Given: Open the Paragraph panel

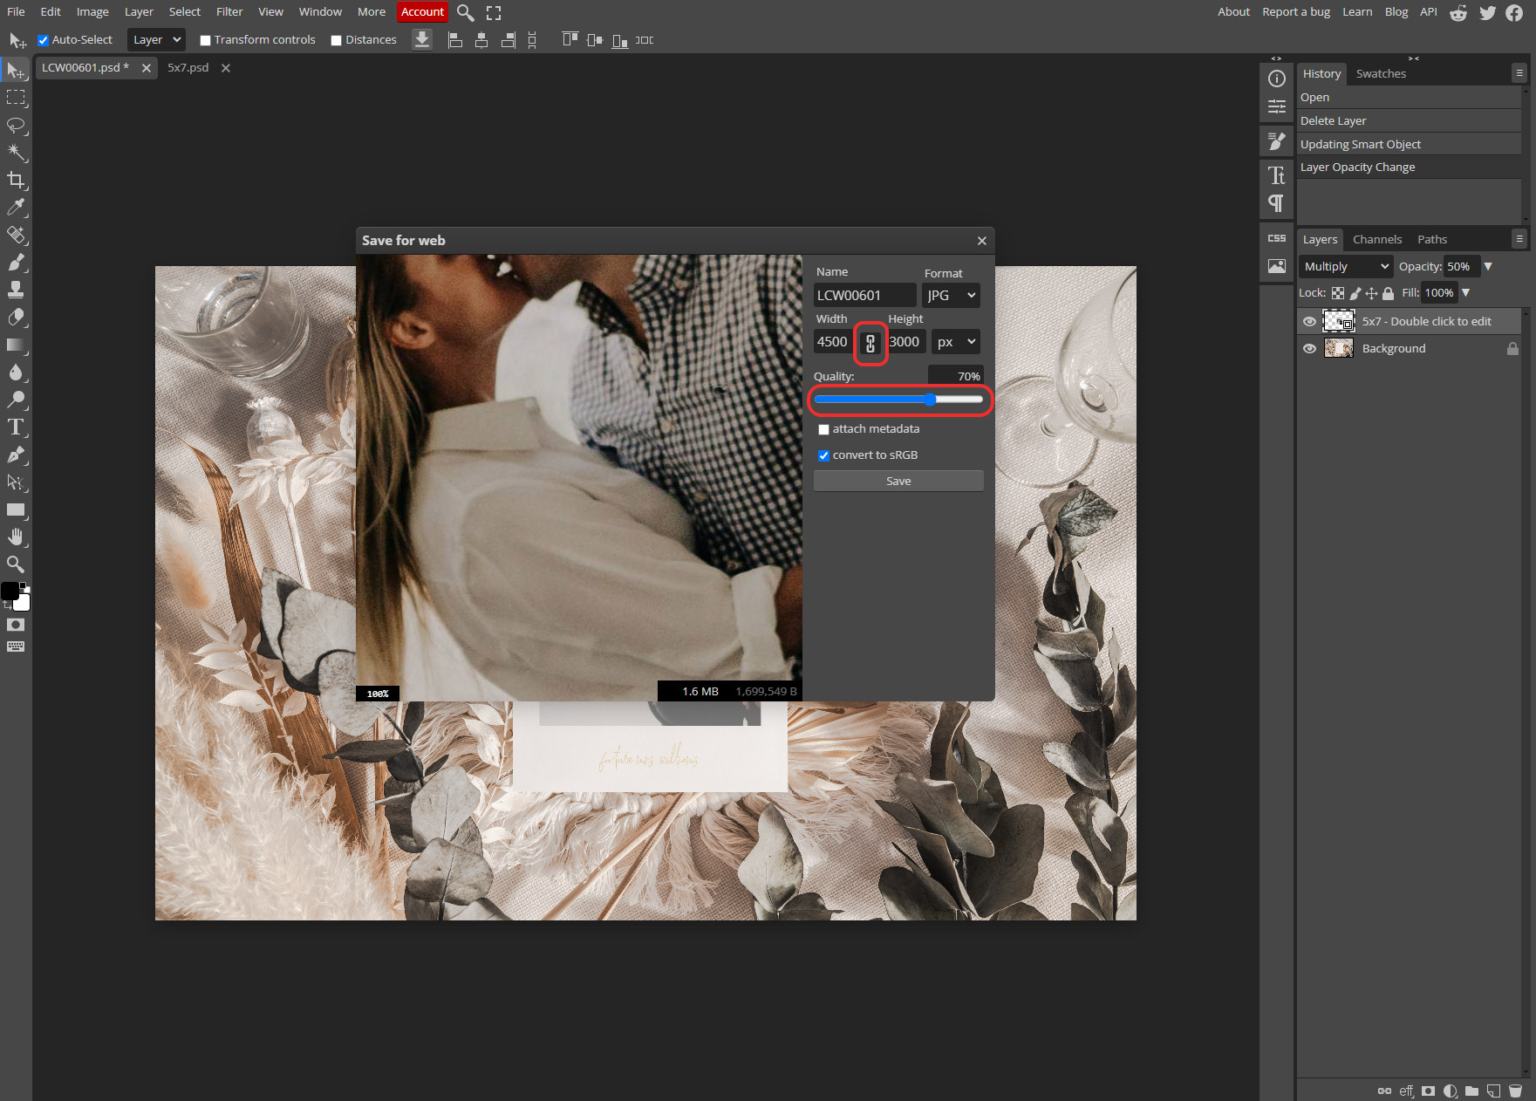Looking at the screenshot, I should pos(1276,203).
